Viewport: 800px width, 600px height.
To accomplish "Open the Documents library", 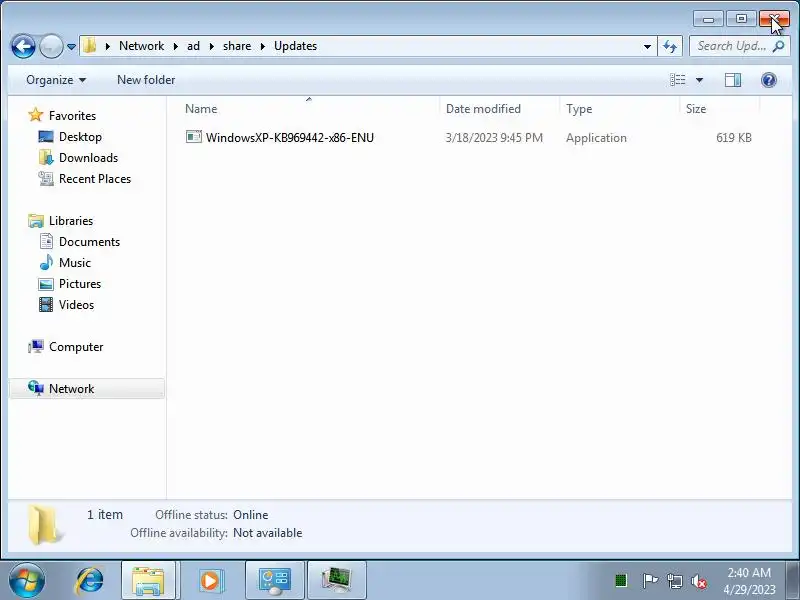I will [x=89, y=241].
